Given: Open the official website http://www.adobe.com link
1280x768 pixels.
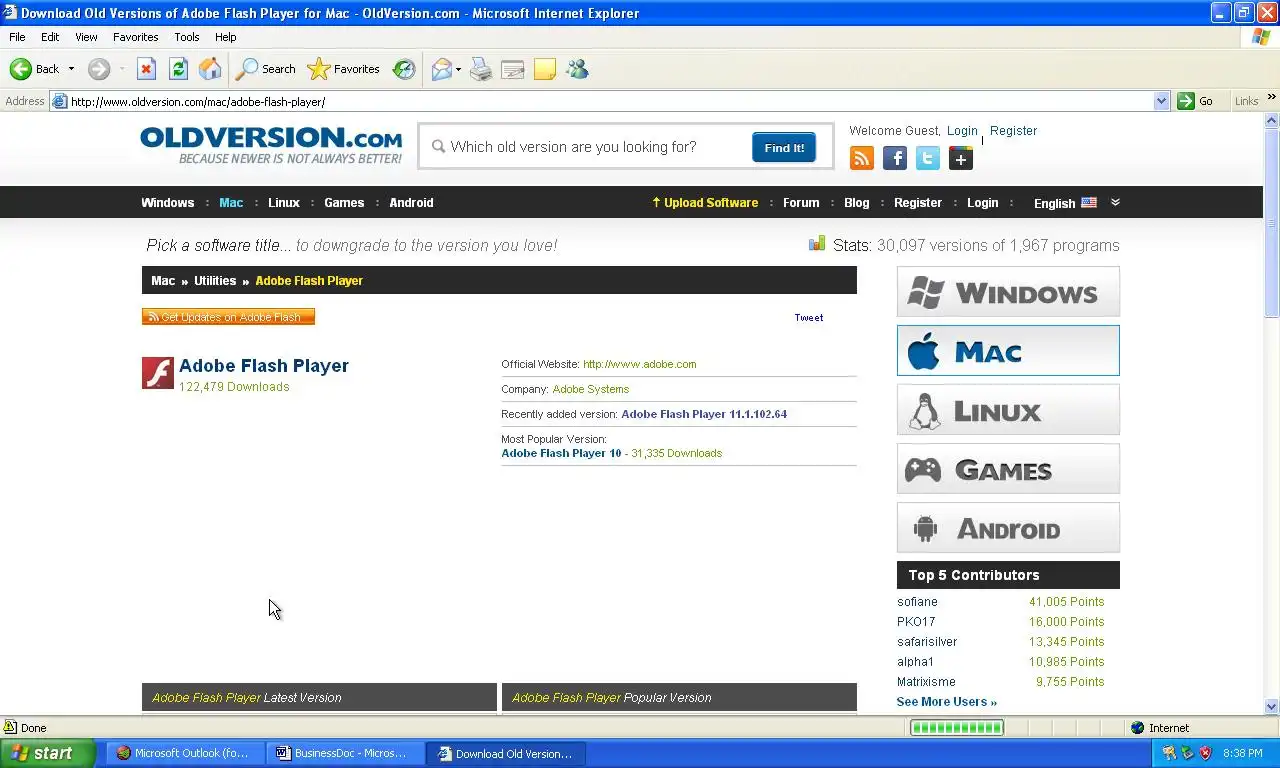Looking at the screenshot, I should [x=640, y=364].
